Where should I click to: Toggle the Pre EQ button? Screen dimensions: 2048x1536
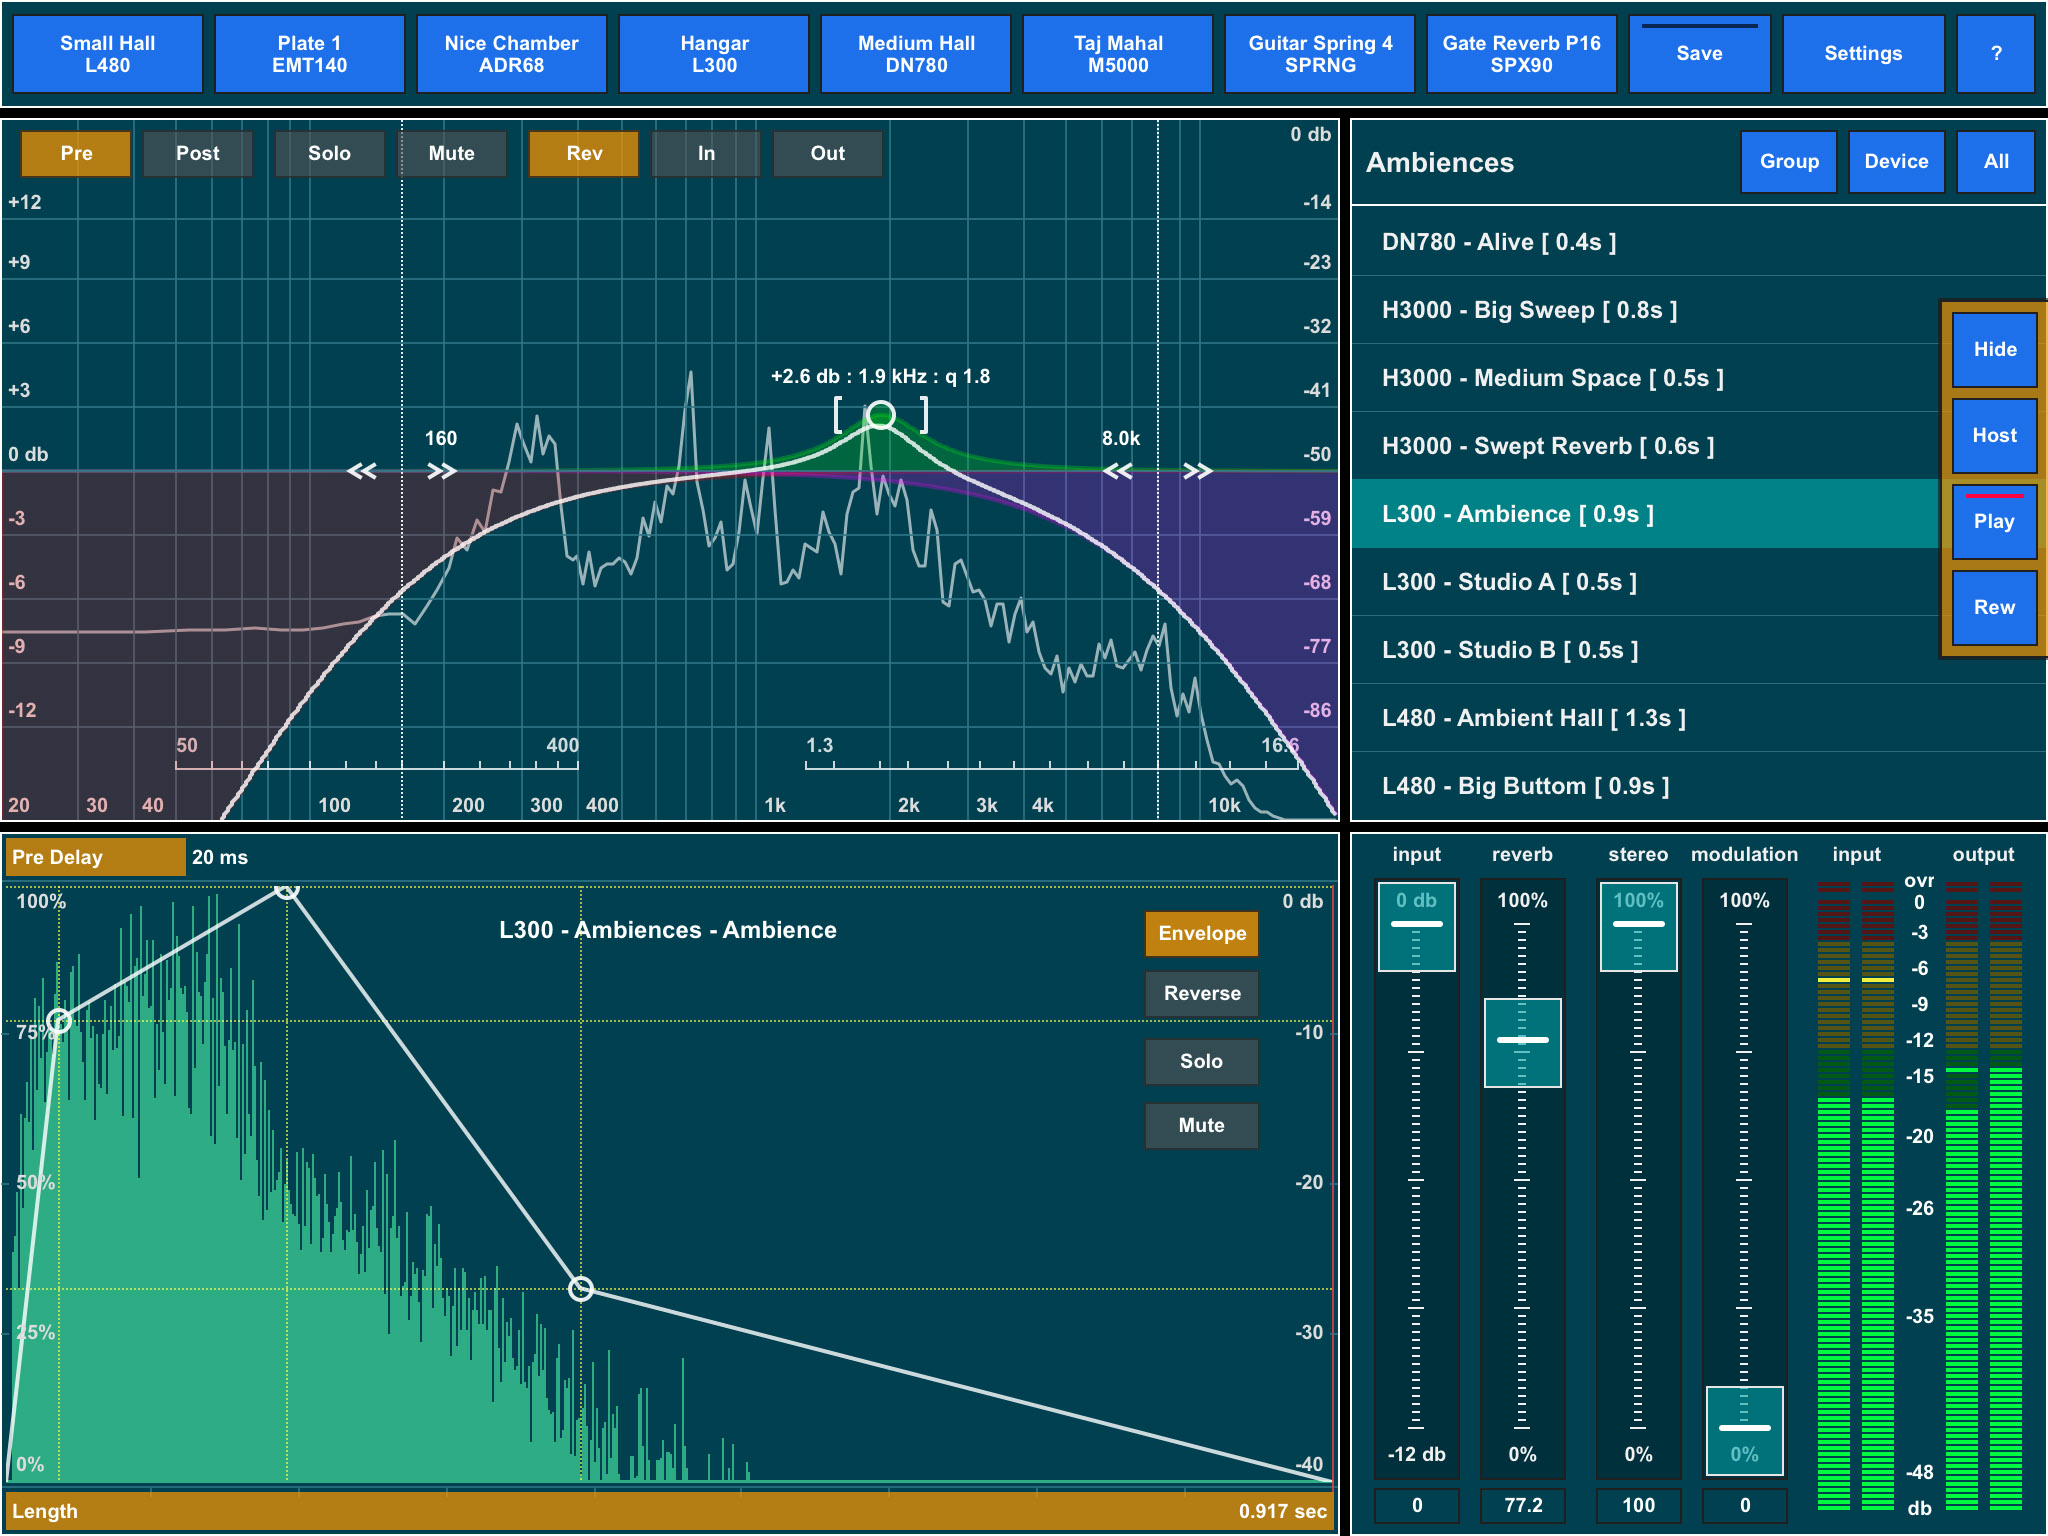(x=76, y=154)
